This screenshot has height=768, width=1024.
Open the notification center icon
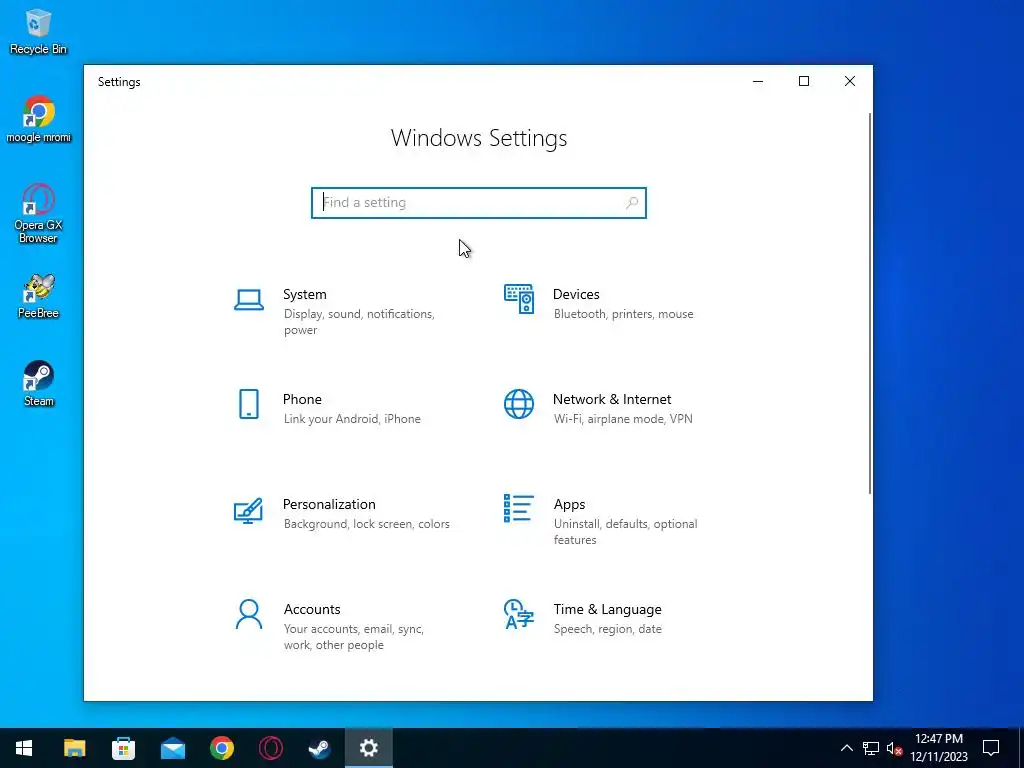point(991,748)
